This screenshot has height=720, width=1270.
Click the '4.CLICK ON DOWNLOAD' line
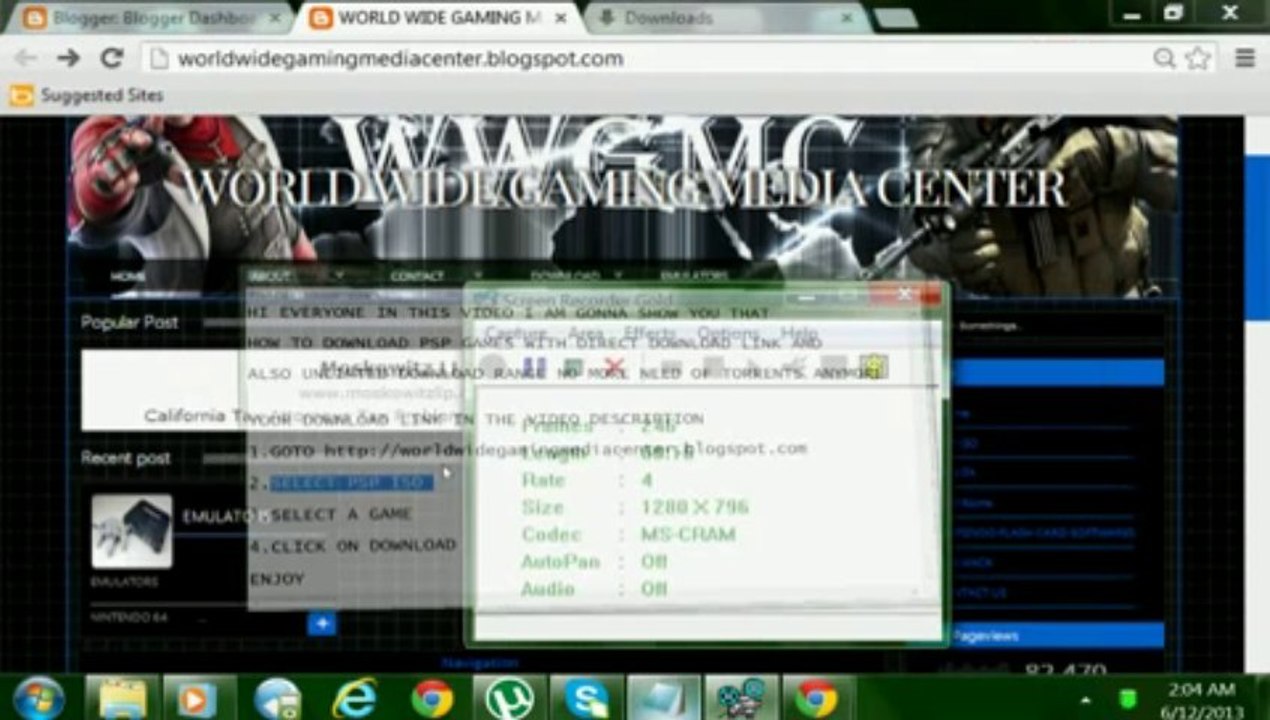tap(353, 546)
